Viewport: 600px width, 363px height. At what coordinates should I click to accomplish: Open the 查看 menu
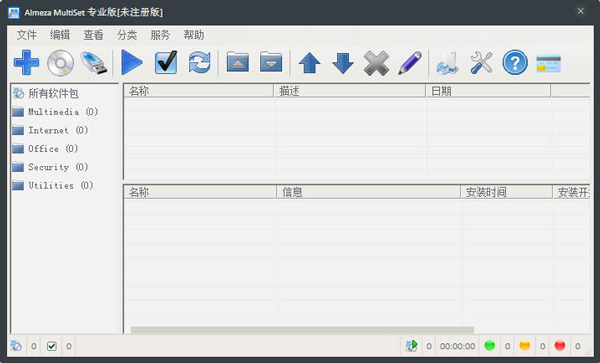[x=93, y=35]
